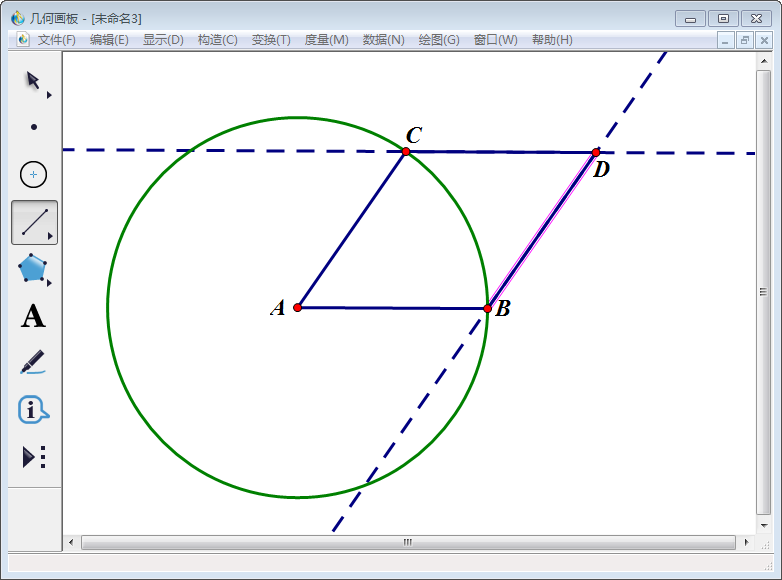Click the Geometer's Sketchpad title bar icon
Image resolution: width=782 pixels, height=580 pixels.
click(18, 18)
